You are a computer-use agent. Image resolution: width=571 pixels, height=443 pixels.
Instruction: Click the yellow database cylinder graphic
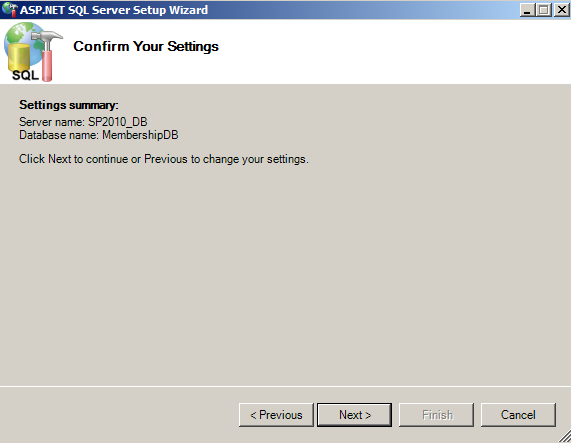click(19, 57)
